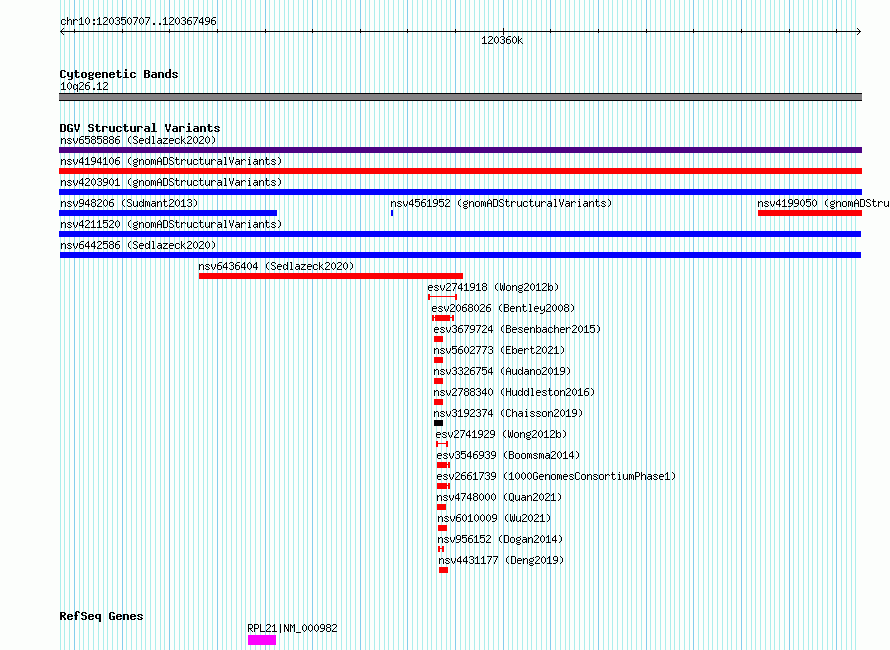Click the nsv6442586 (Sedlazeck2020) label
Image resolution: width=890 pixels, height=650 pixels.
click(x=138, y=245)
